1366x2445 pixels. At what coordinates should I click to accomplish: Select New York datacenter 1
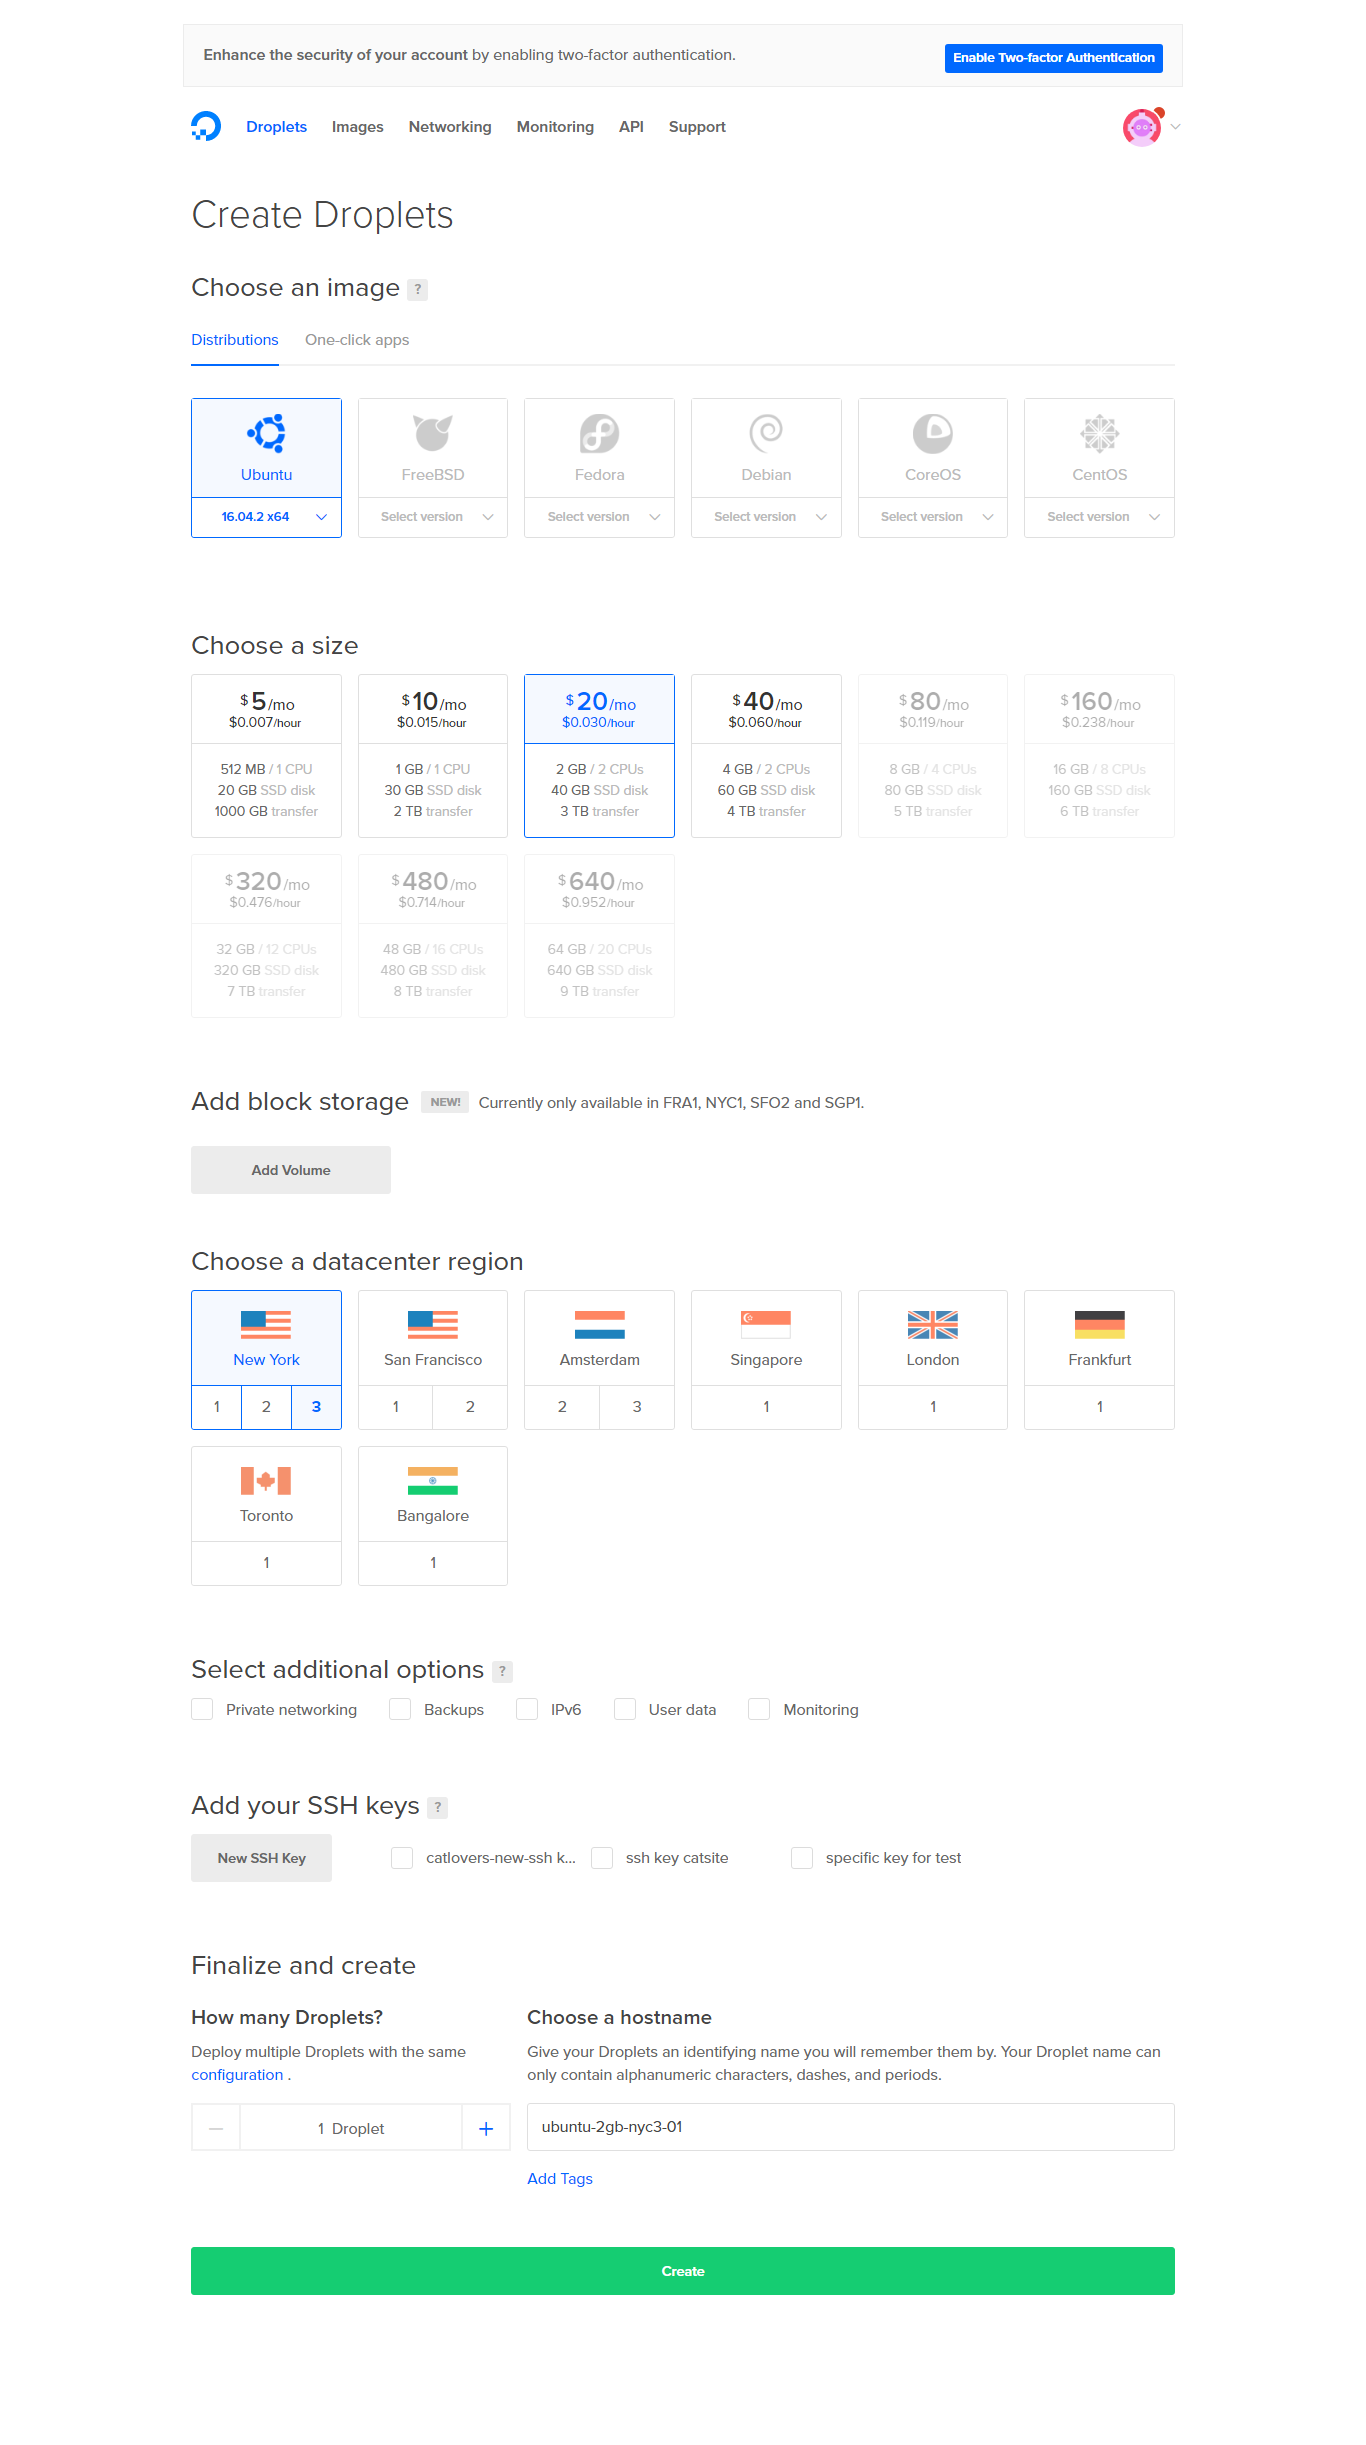pos(217,1407)
